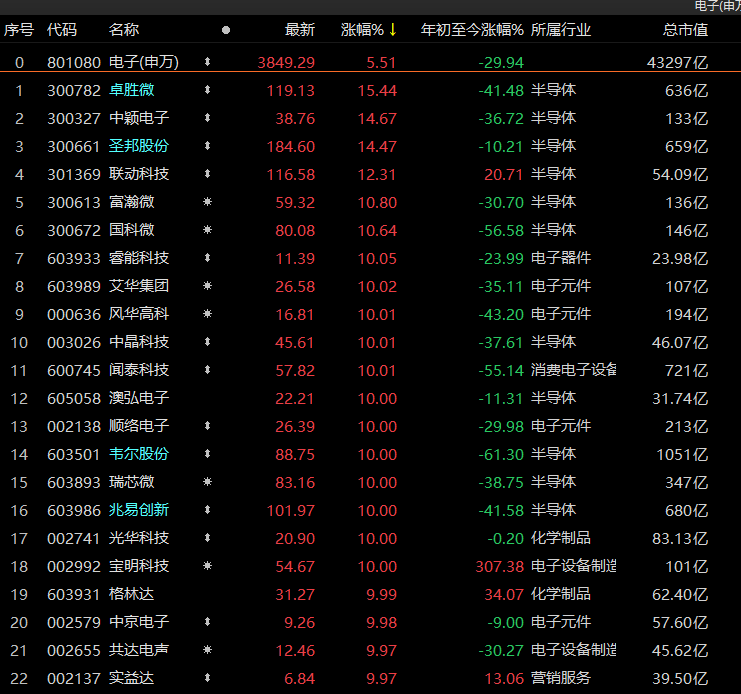Click the marker icon in 闻泰科技 row
The width and height of the screenshot is (741, 694).
coord(207,370)
